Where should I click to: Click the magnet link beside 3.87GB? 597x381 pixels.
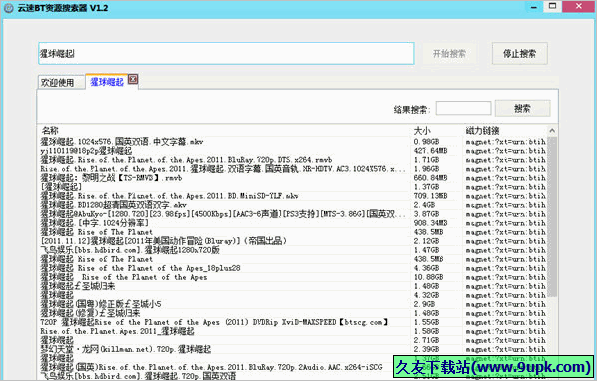click(x=506, y=214)
